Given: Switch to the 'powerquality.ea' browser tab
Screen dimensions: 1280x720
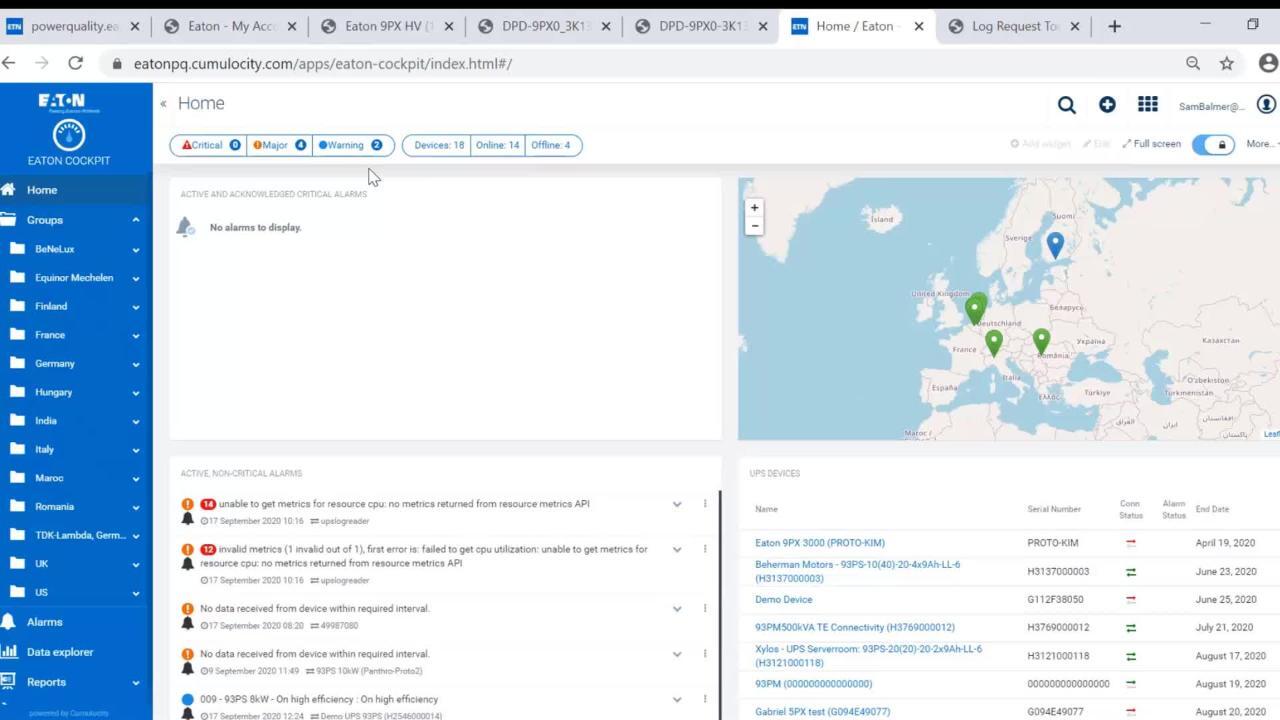Looking at the screenshot, I should [75, 26].
